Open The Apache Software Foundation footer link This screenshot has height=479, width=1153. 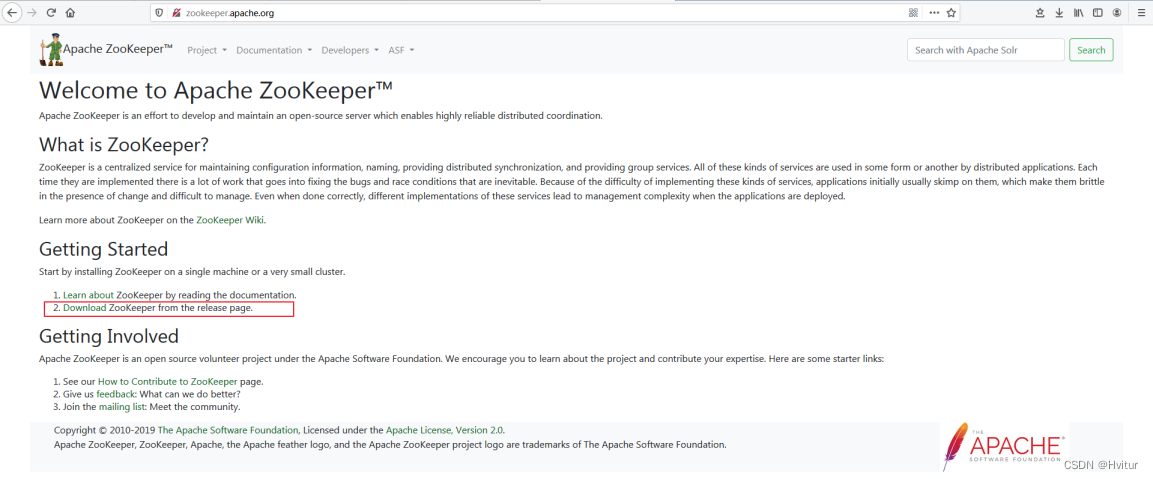[228, 430]
